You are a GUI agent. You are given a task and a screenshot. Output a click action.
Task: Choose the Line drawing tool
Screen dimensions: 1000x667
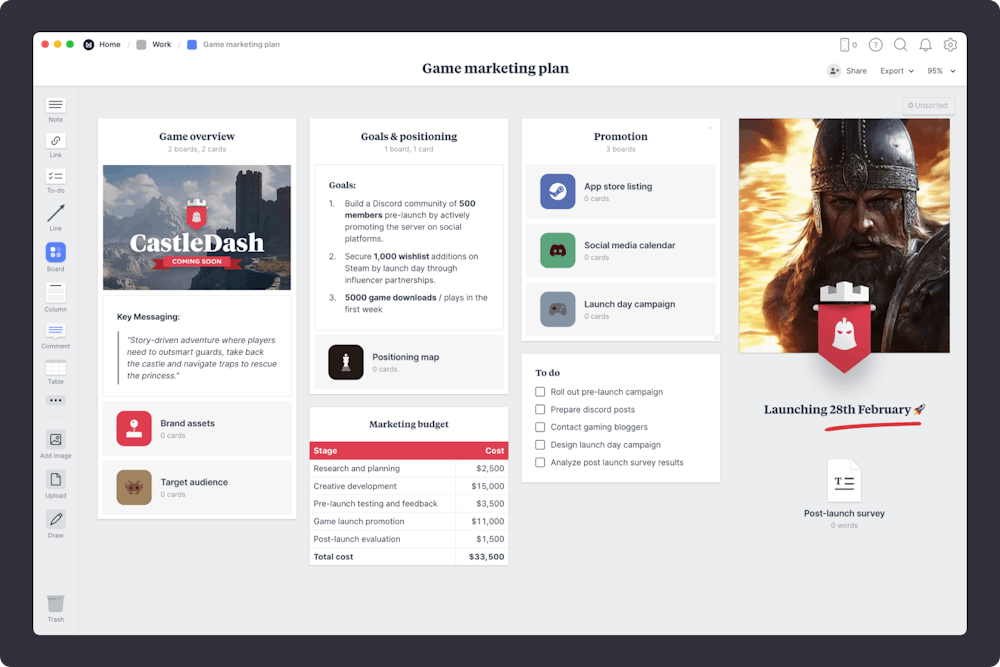[x=55, y=215]
